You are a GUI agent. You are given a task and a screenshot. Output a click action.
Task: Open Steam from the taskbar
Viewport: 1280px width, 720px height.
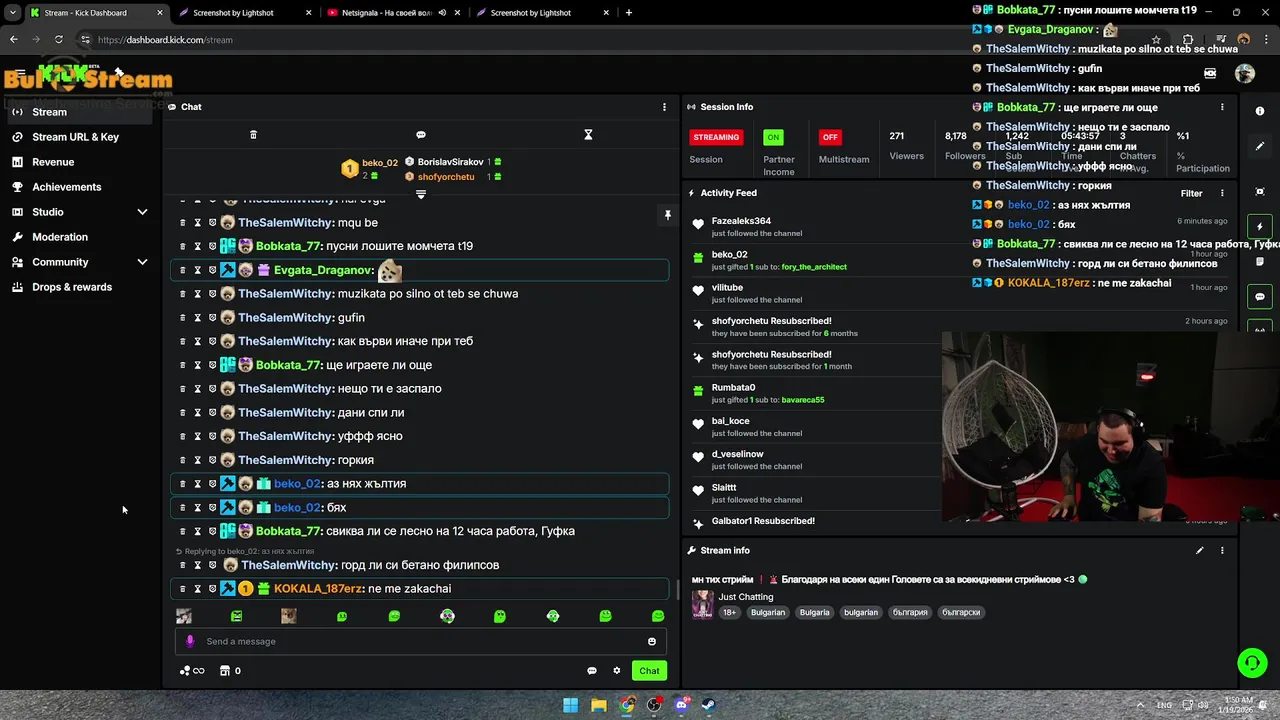pyautogui.click(x=707, y=705)
